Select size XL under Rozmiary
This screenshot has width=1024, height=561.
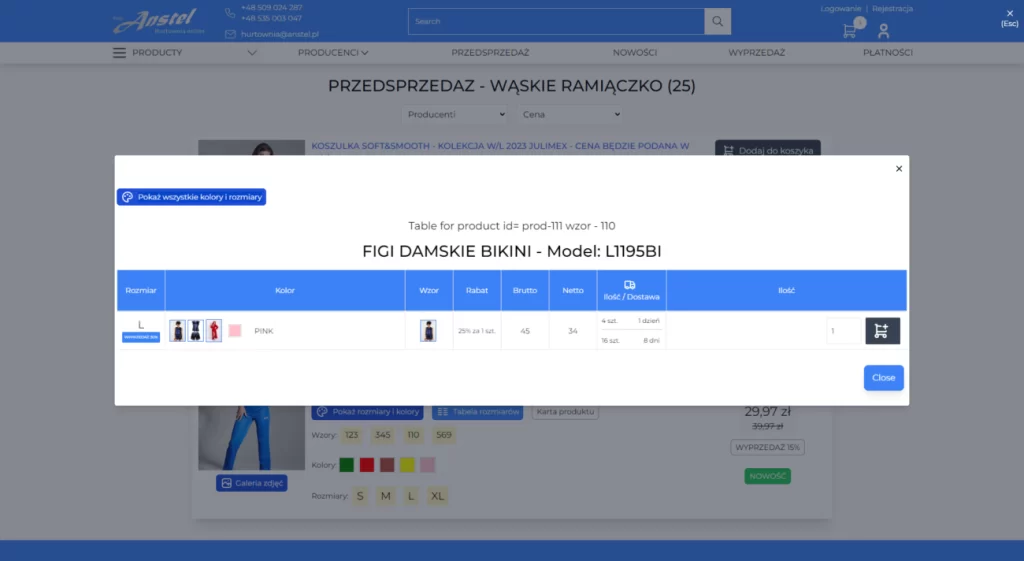(438, 496)
